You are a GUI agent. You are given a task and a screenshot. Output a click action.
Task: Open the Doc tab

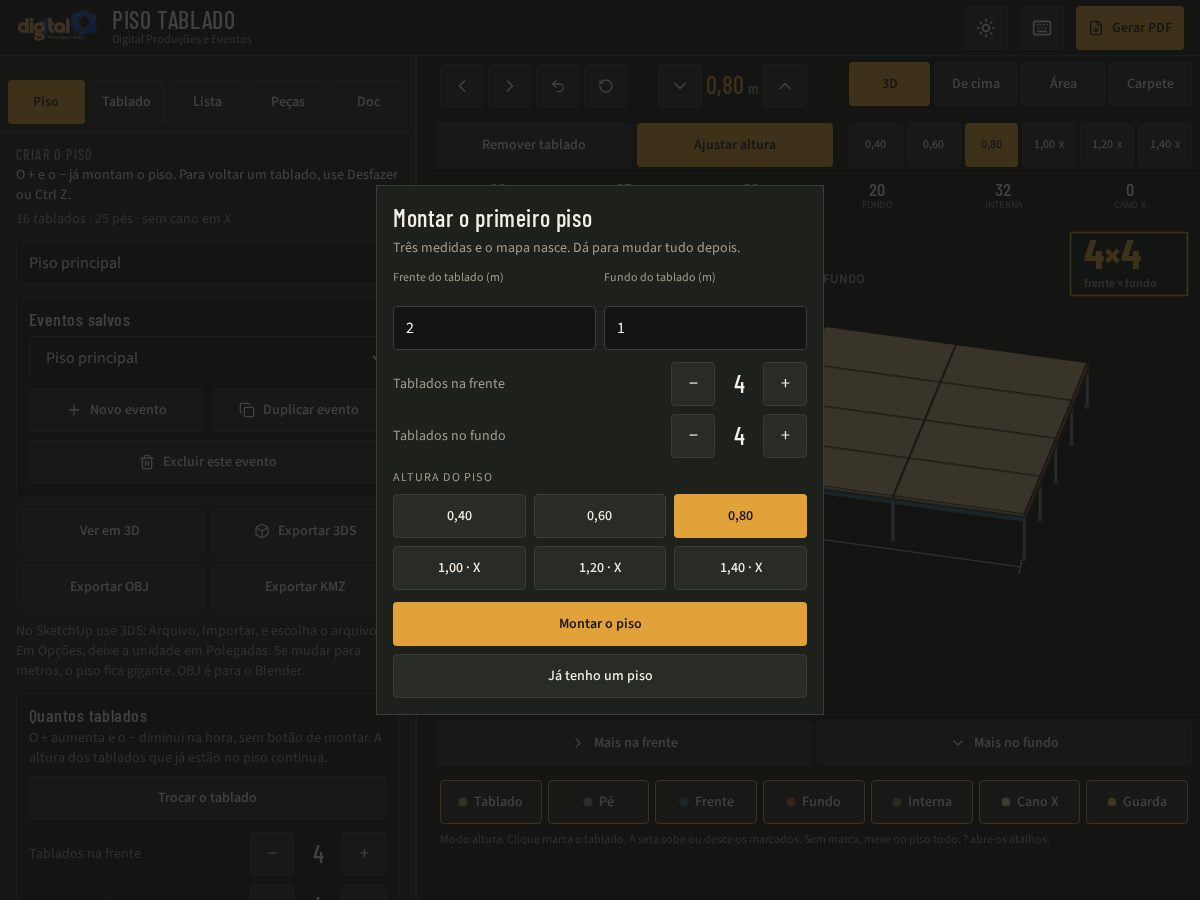point(368,102)
